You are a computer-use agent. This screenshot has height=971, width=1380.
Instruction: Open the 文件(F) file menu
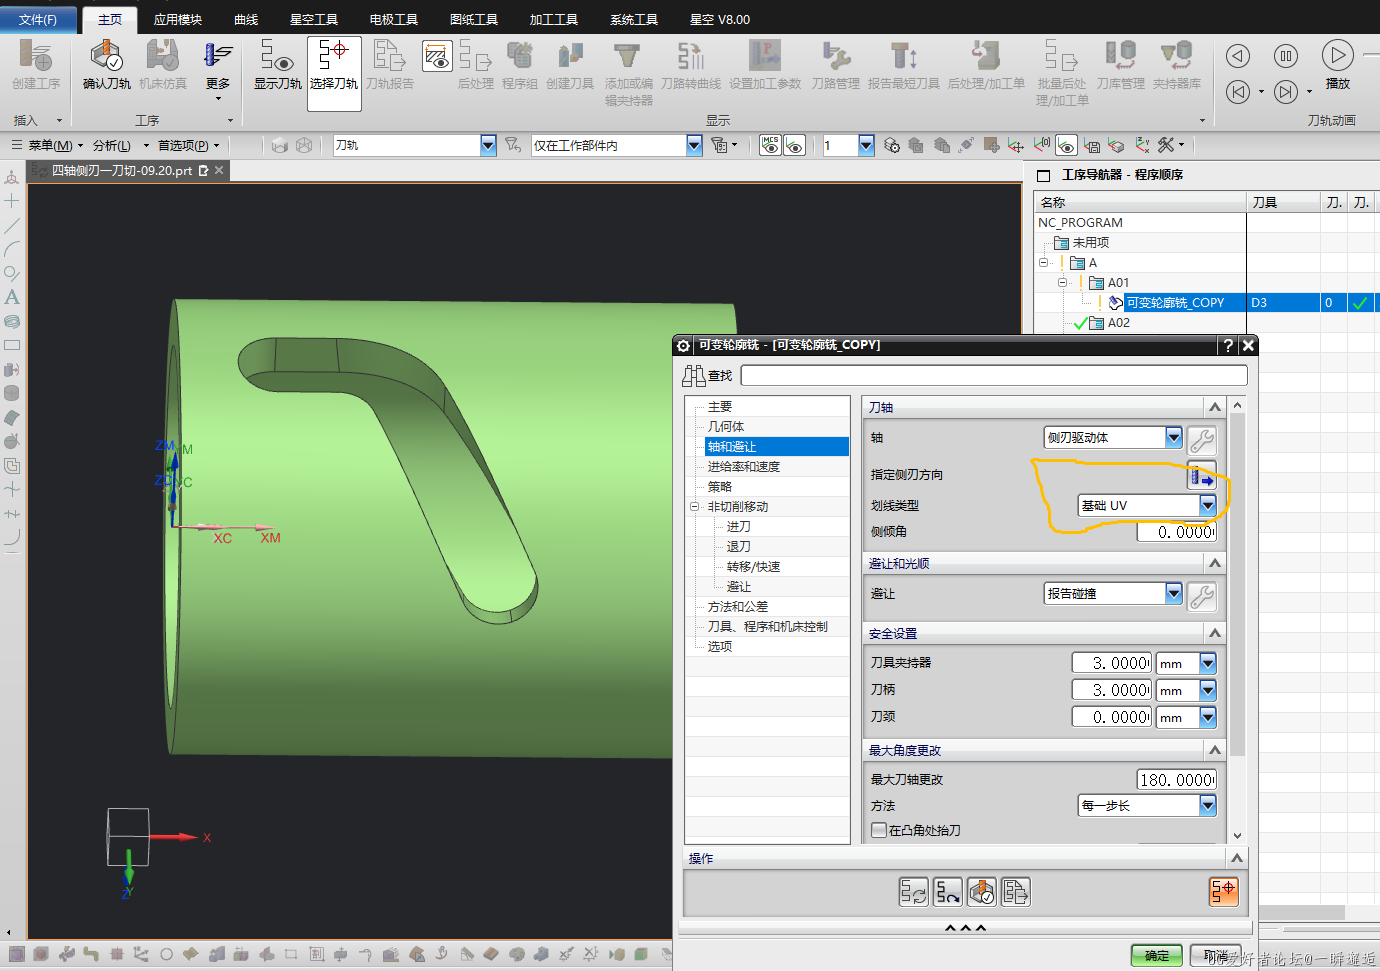pos(38,19)
